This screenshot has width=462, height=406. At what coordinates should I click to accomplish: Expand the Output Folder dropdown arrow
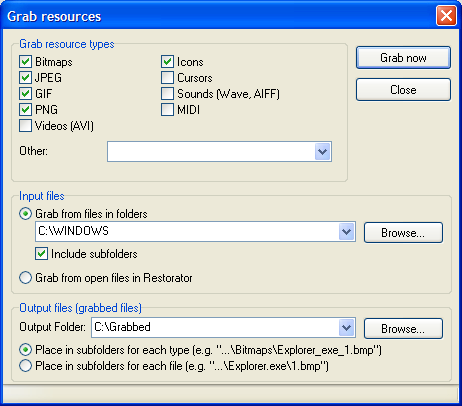point(347,327)
